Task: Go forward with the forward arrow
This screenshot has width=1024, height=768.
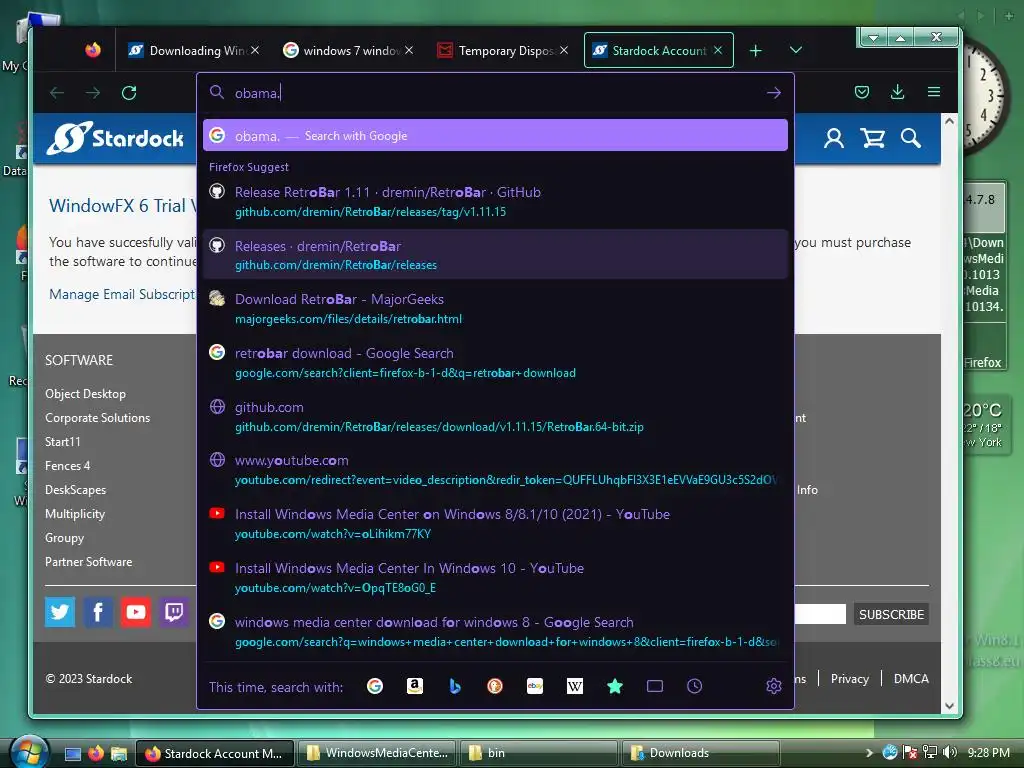Action: pyautogui.click(x=93, y=93)
